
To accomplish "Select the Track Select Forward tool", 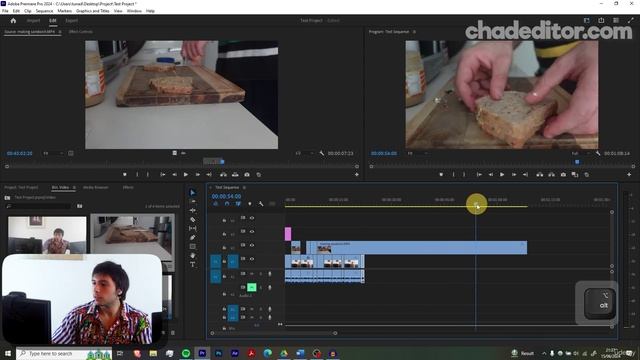I will 193,201.
